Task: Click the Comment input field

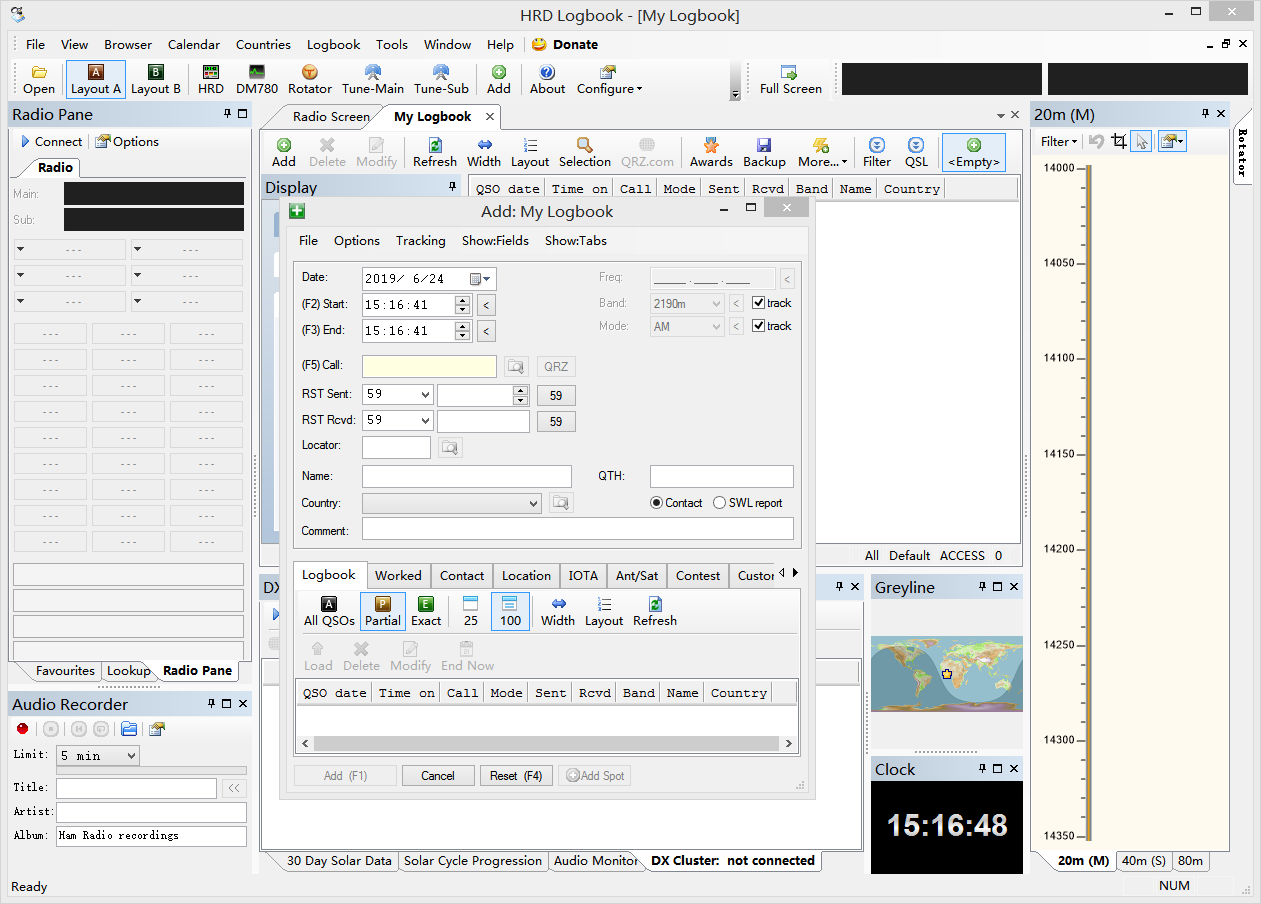Action: click(578, 530)
